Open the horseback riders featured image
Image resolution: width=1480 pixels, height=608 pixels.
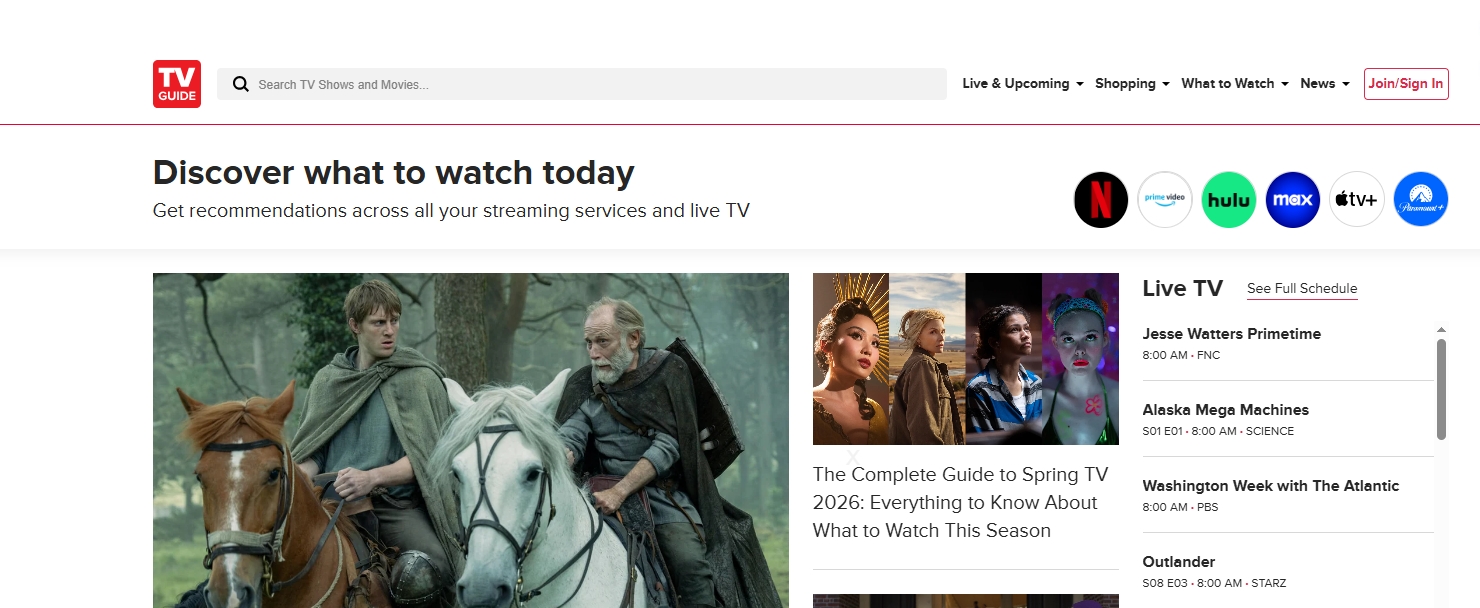(471, 440)
